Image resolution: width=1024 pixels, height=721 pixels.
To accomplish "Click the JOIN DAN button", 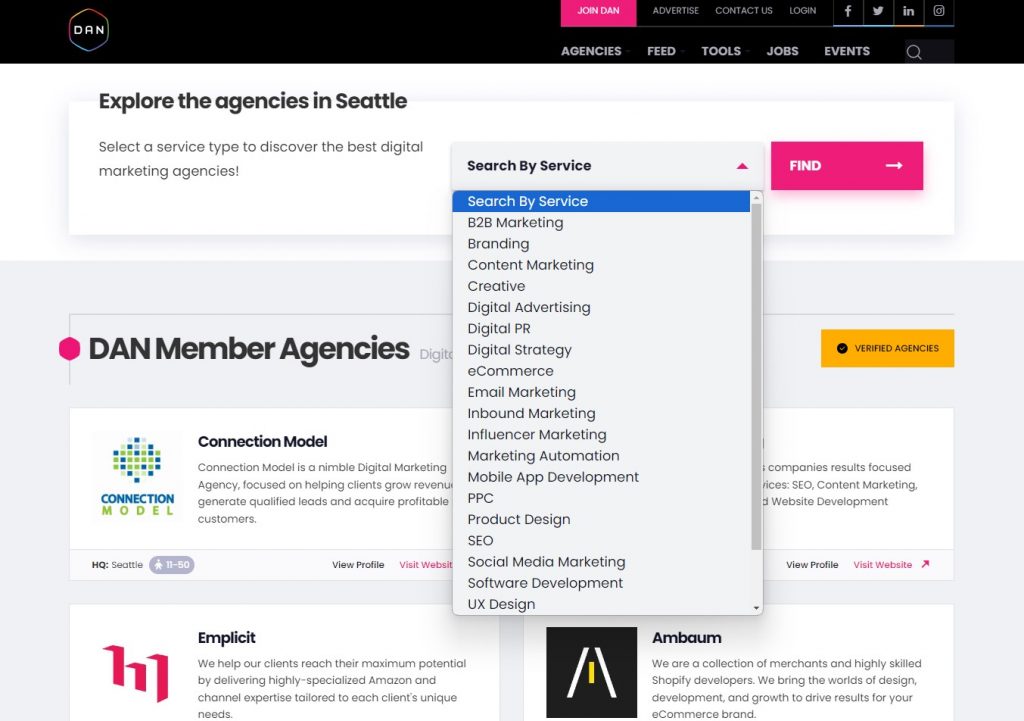I will coord(598,11).
